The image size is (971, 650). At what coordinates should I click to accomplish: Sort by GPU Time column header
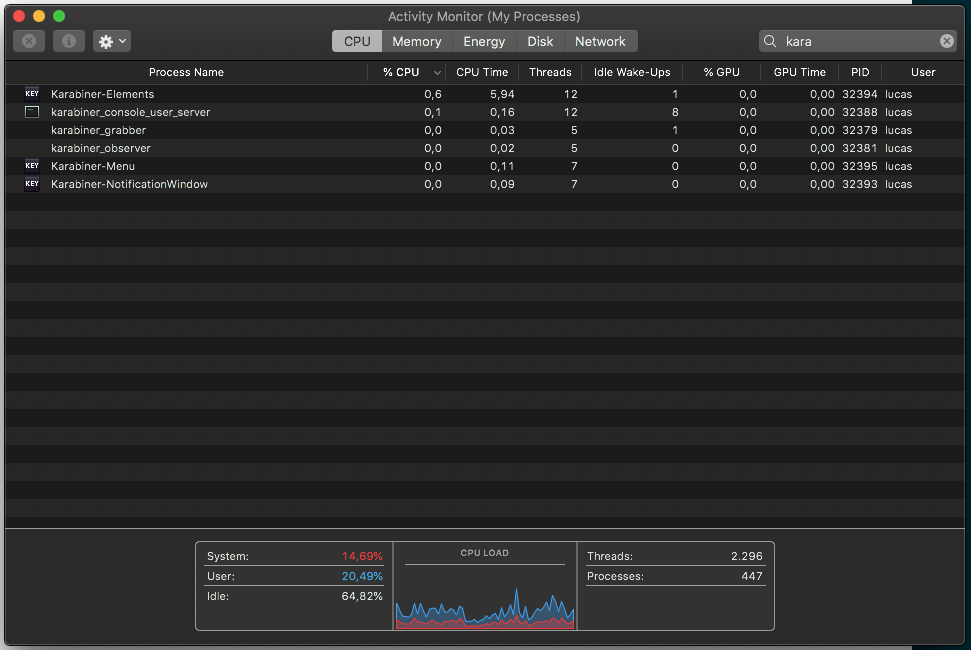[x=799, y=72]
